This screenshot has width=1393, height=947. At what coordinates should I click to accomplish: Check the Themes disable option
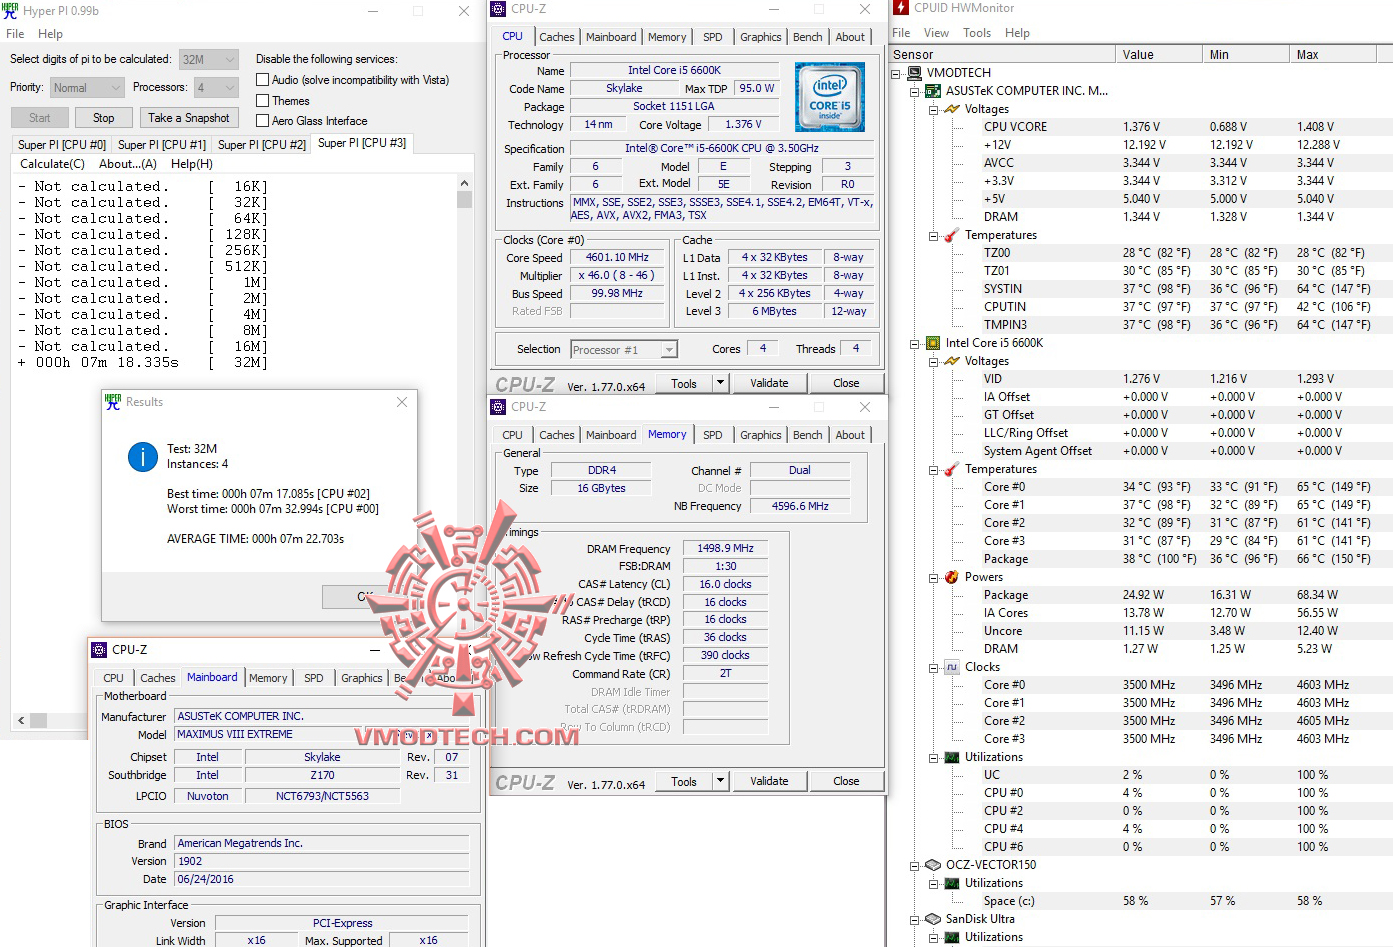point(261,100)
